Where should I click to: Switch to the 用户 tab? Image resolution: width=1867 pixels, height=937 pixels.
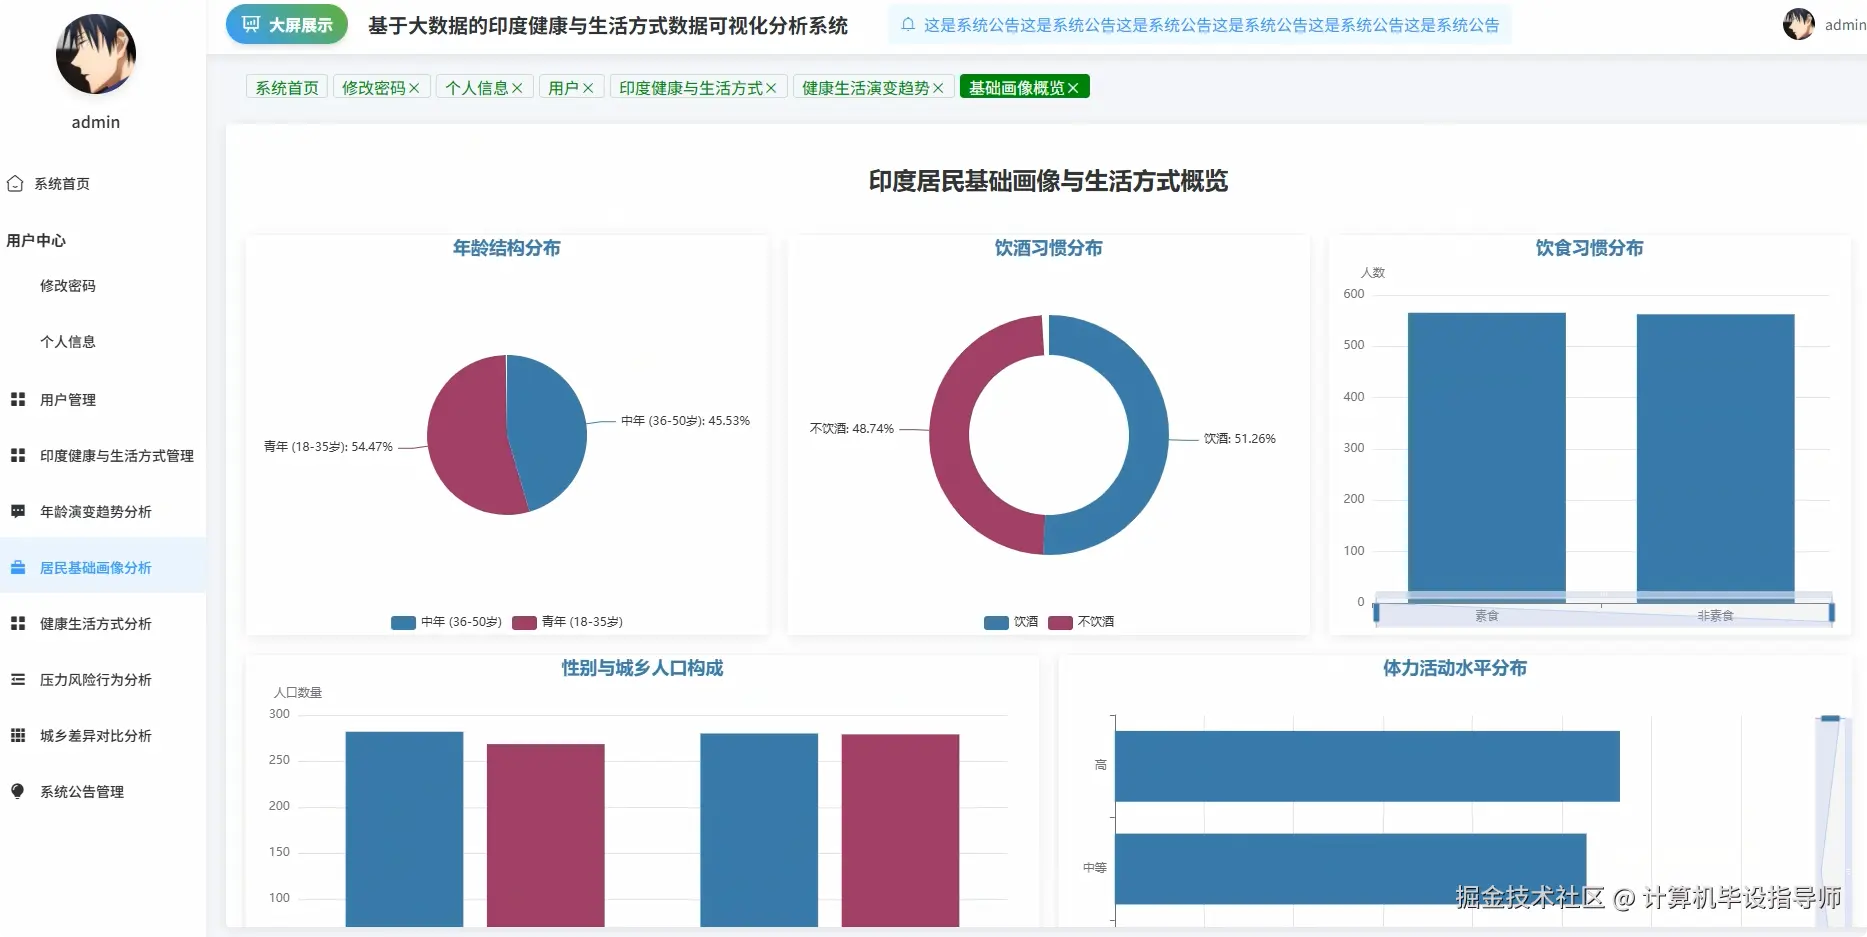pyautogui.click(x=563, y=88)
